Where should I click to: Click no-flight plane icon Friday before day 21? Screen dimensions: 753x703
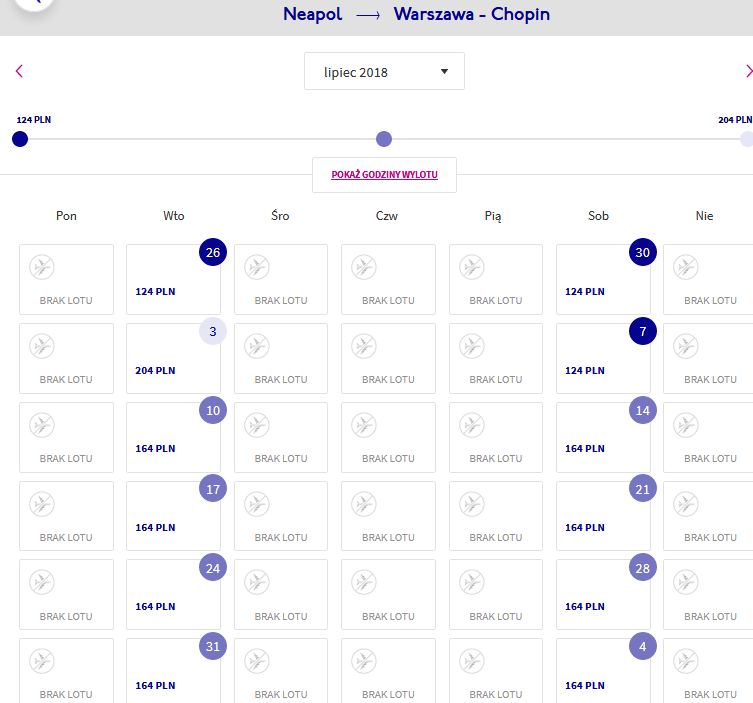[x=472, y=504]
